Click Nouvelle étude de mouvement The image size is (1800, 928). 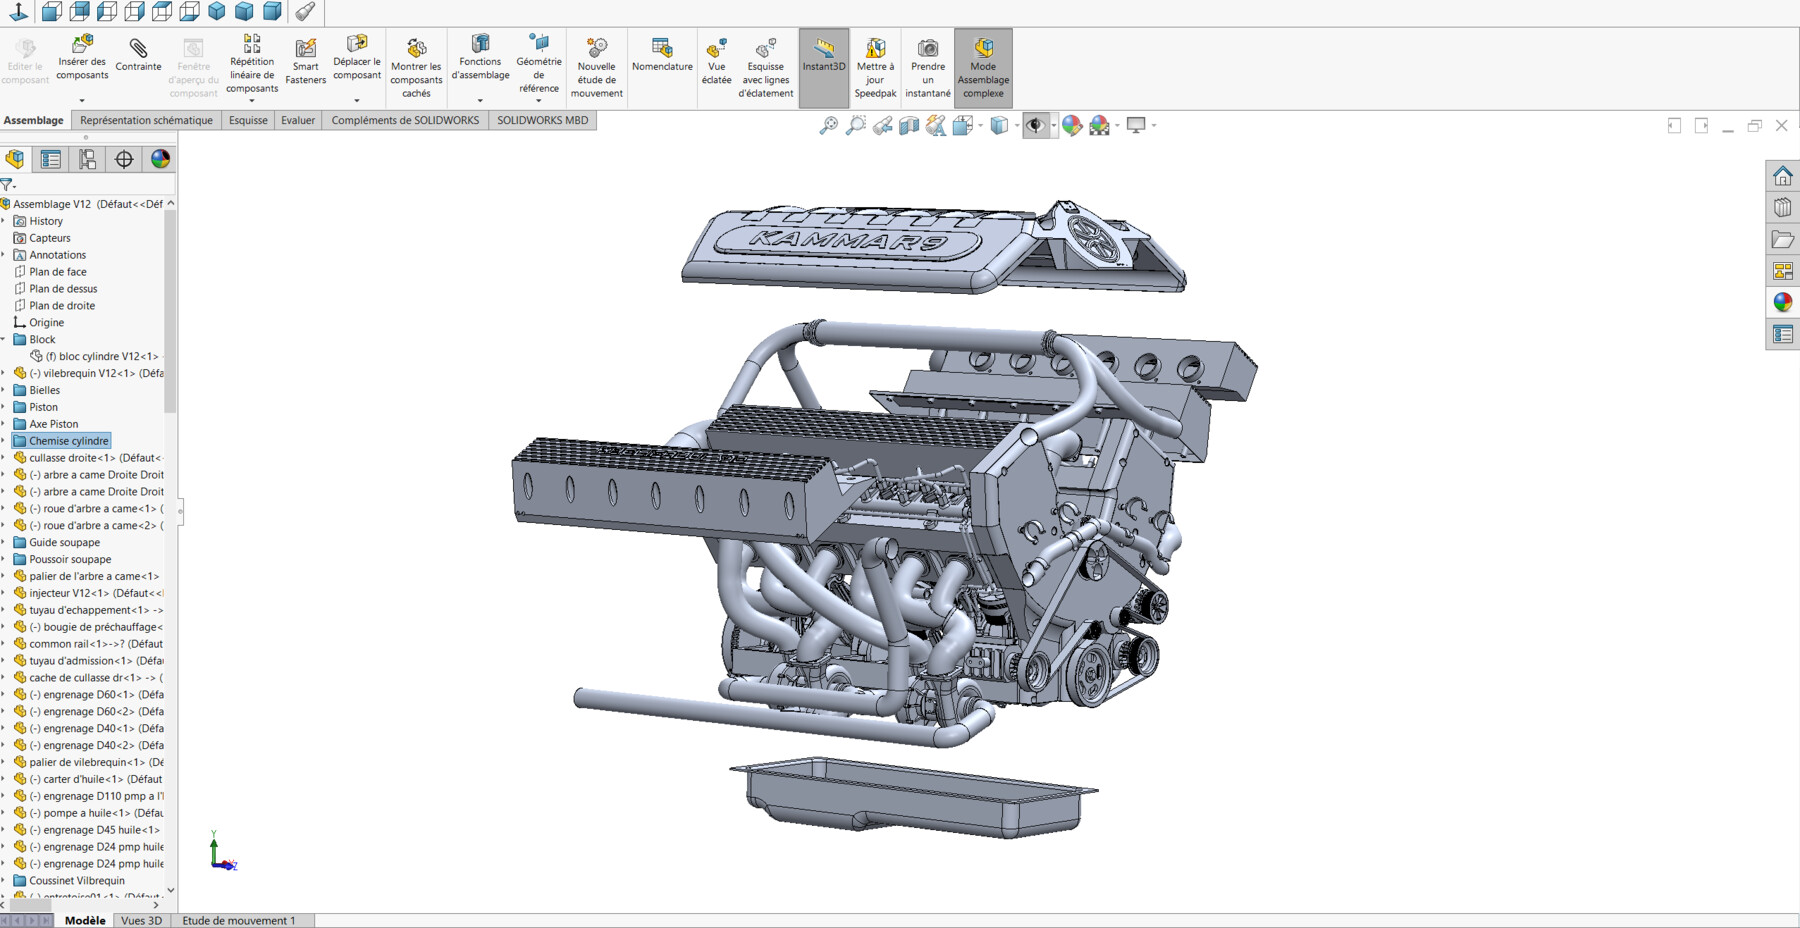(596, 60)
